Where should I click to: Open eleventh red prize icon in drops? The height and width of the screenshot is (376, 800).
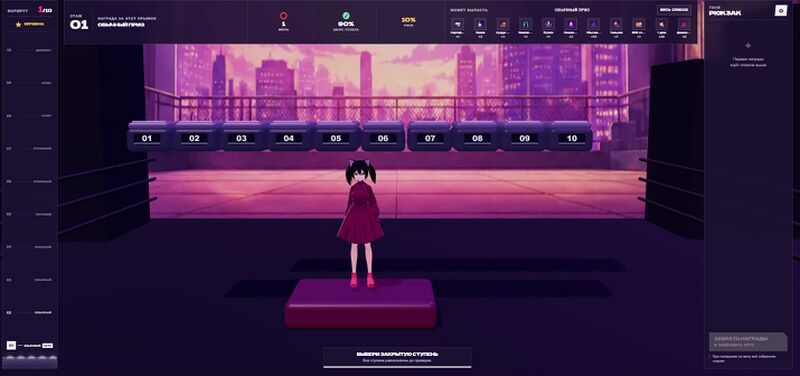684,24
